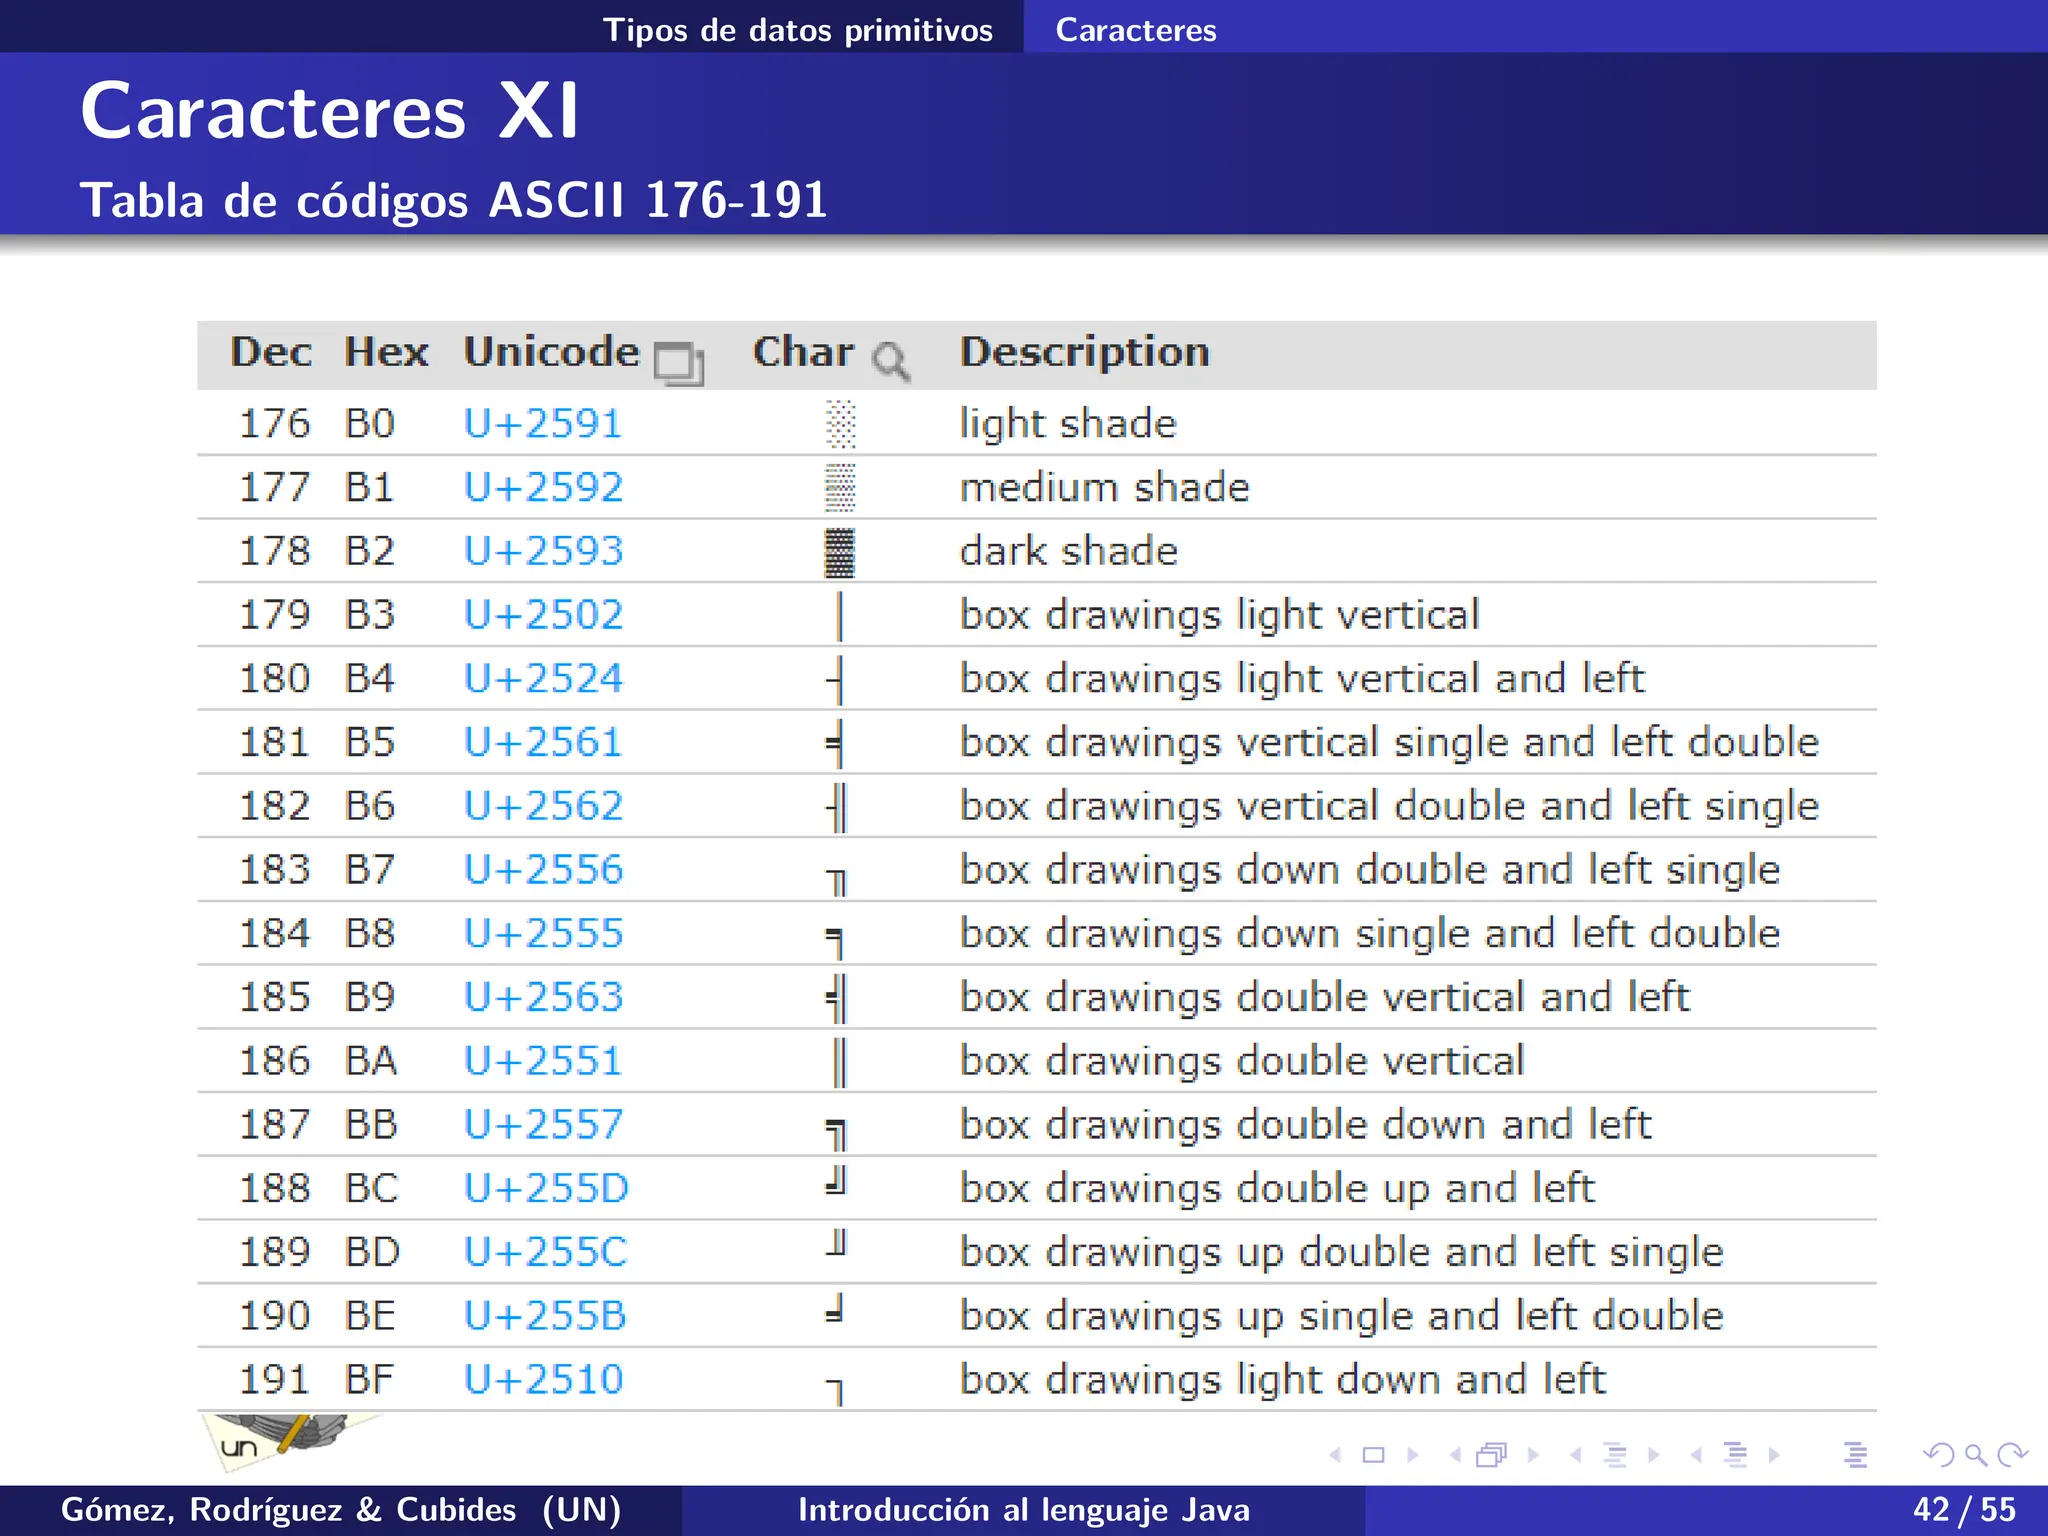Click the 'Introducción al lenguaje Java' footer title
This screenshot has width=2048, height=1536.
[1024, 1509]
